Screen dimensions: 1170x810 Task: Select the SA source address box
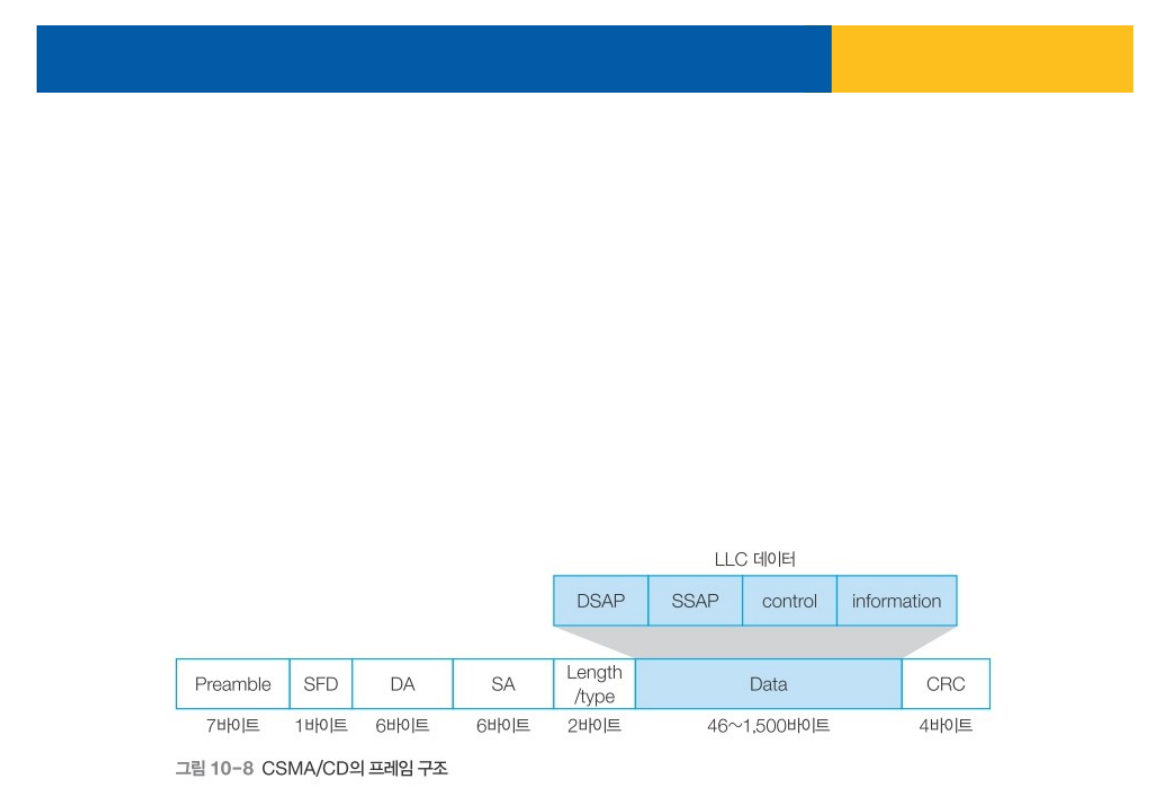pos(503,684)
